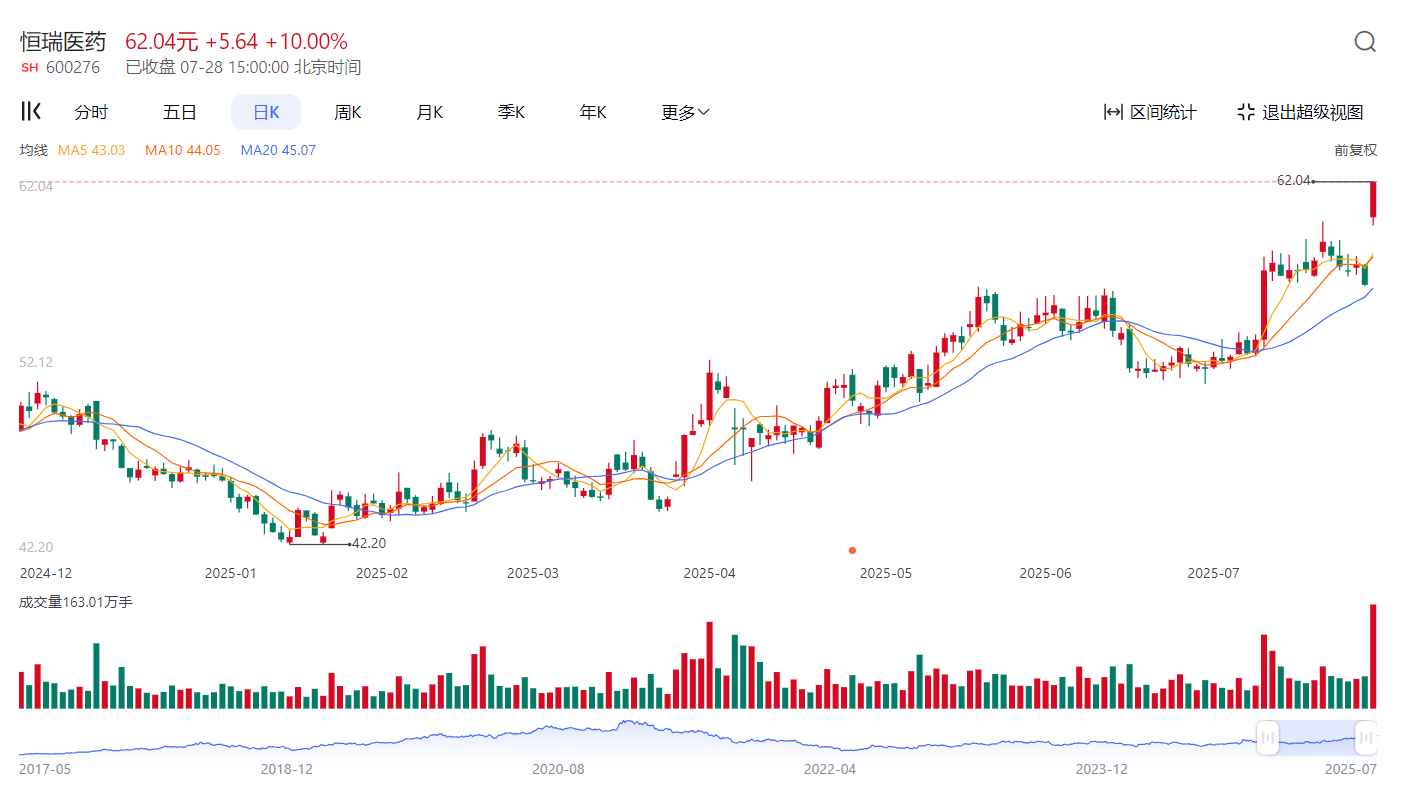Open the stock search magnifier icon
The height and width of the screenshot is (785, 1406).
point(1365,42)
